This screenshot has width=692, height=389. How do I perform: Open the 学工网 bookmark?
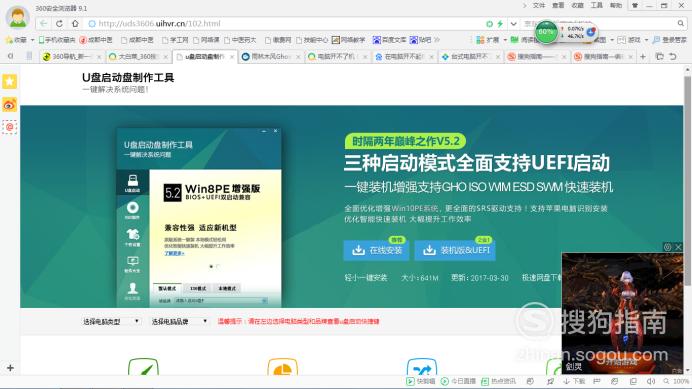pos(175,40)
